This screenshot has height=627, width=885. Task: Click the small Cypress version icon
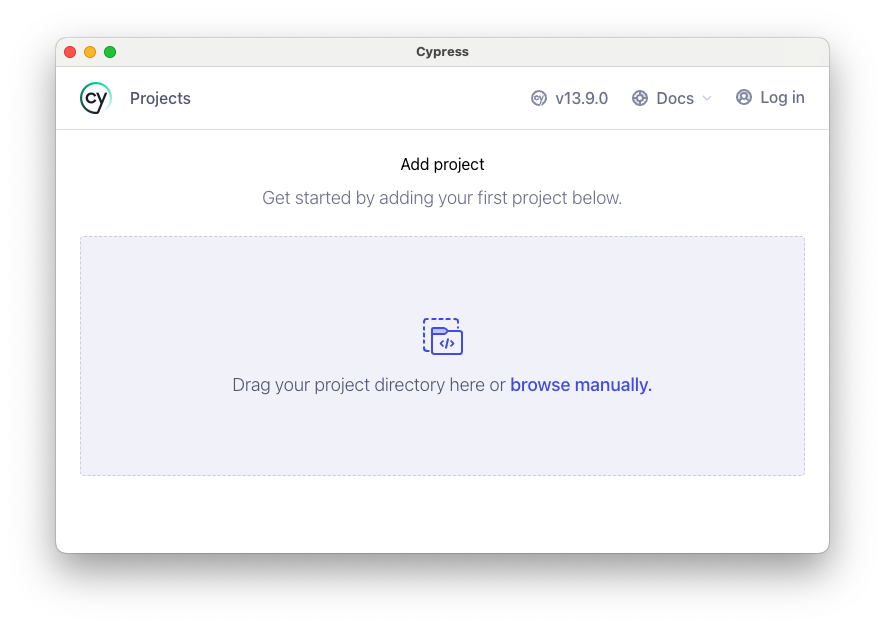(538, 98)
